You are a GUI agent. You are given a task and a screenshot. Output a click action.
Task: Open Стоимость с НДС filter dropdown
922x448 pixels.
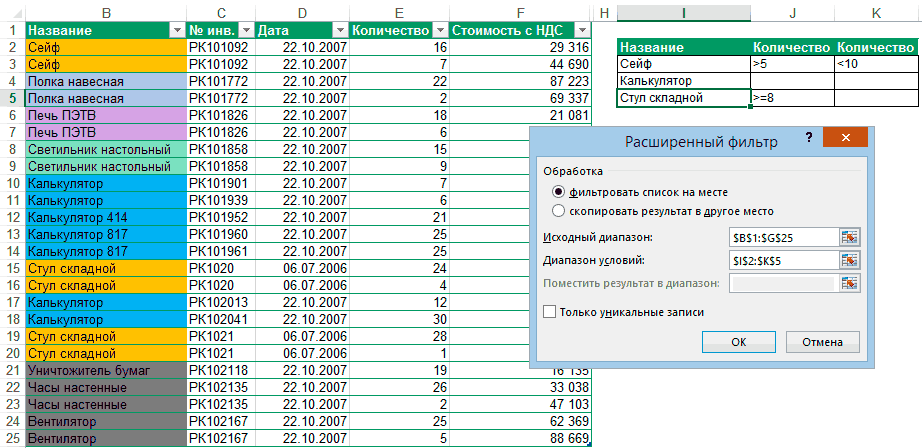(582, 30)
